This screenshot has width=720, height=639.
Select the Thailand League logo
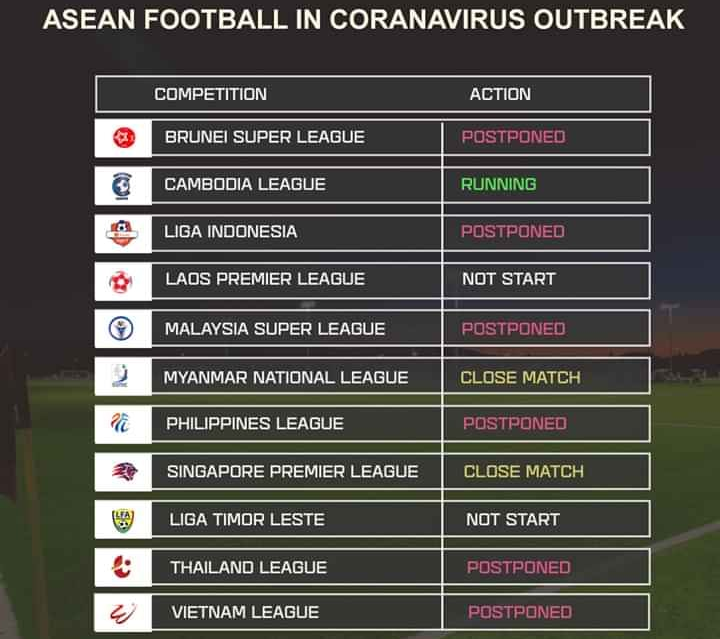[123, 567]
